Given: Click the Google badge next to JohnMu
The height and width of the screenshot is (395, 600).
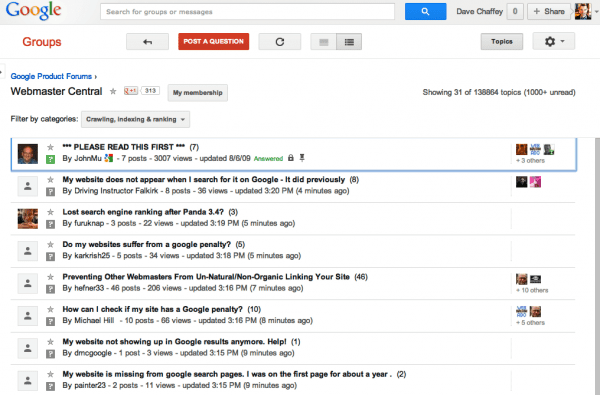Looking at the screenshot, I should coord(109,158).
